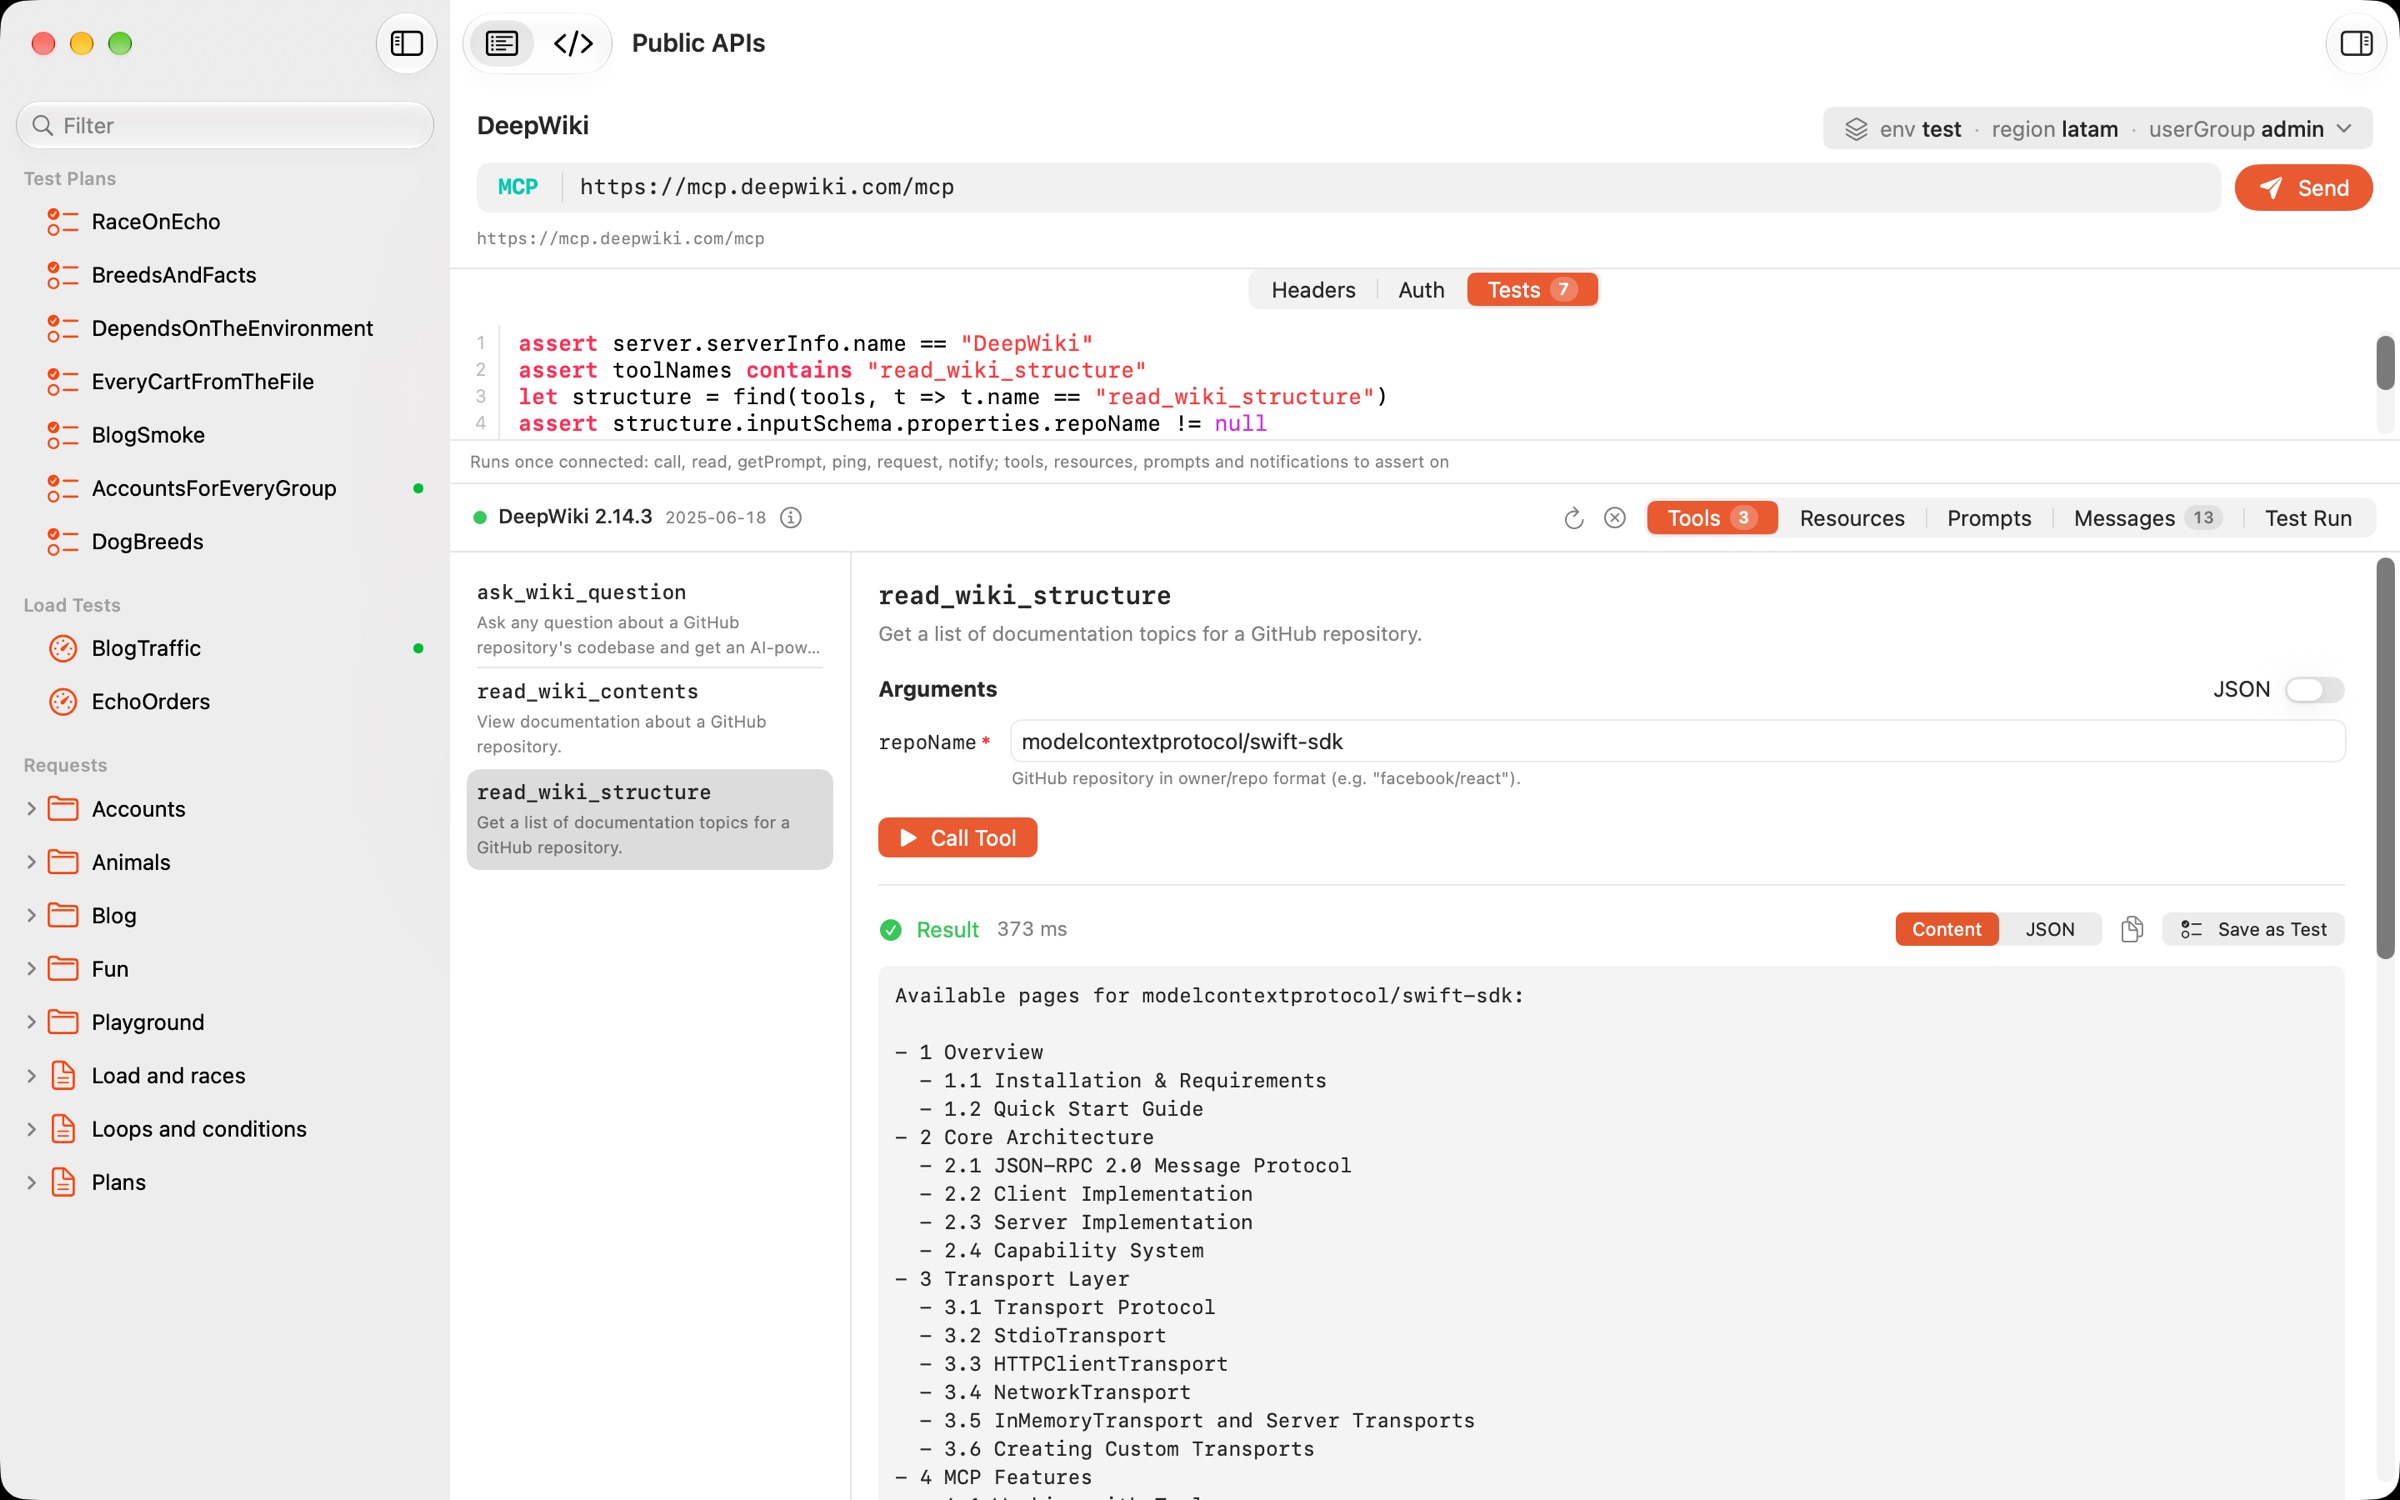2400x1500 pixels.
Task: Open the Auth tab
Action: [1421, 290]
